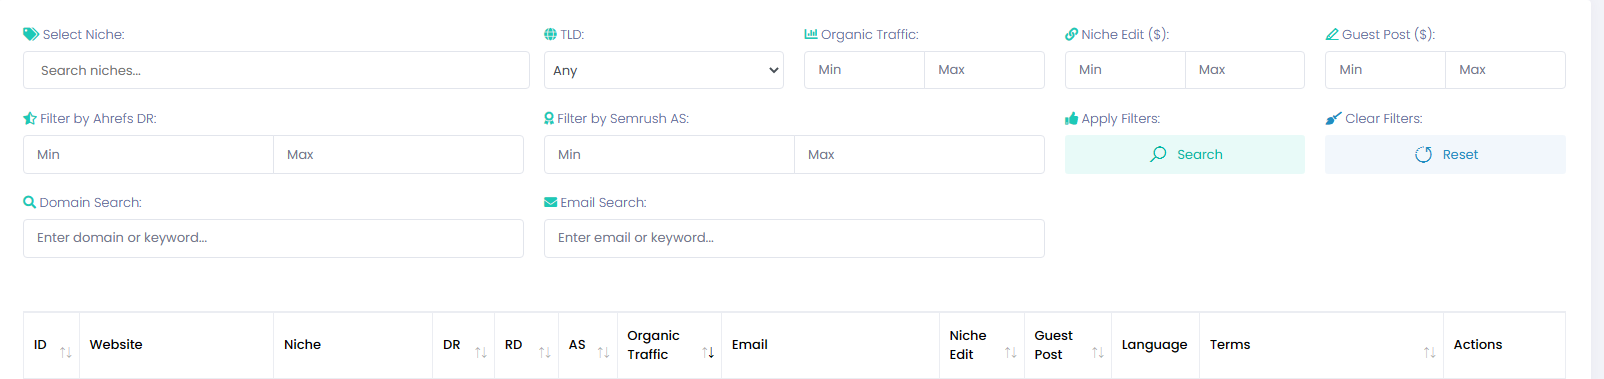Sort table by RD column arrows

545,352
